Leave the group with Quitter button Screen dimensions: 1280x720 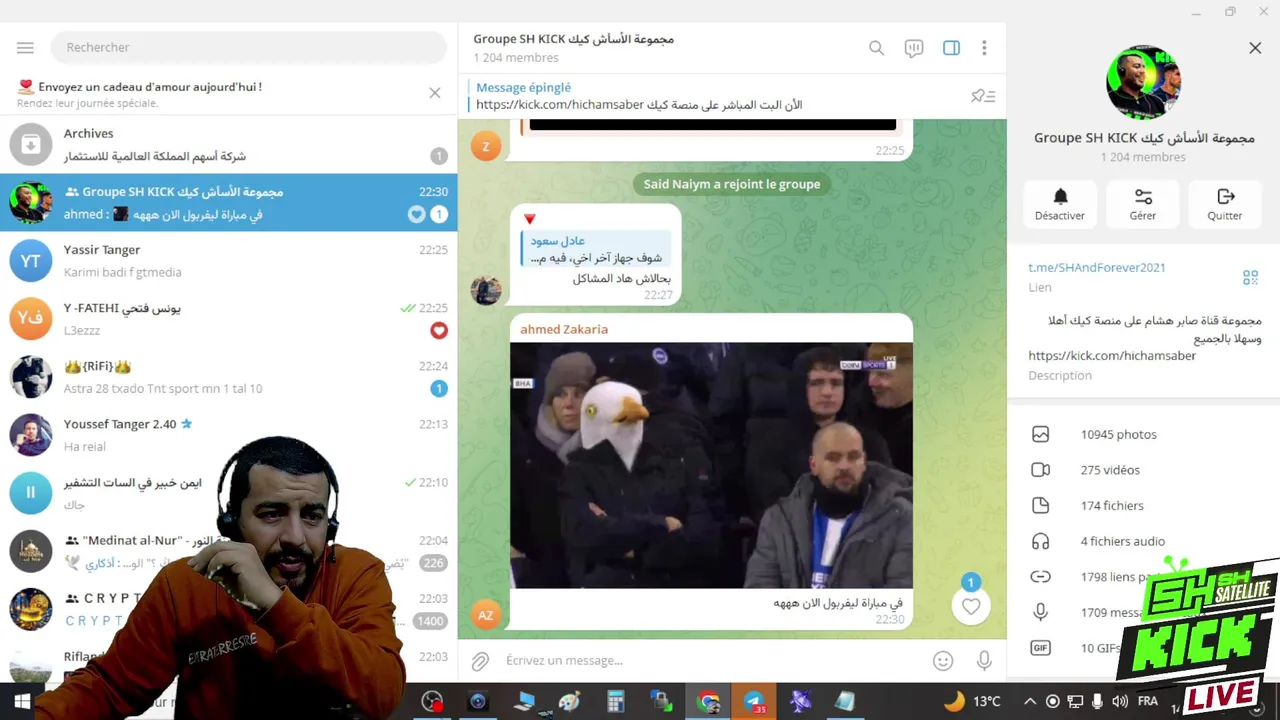point(1225,204)
